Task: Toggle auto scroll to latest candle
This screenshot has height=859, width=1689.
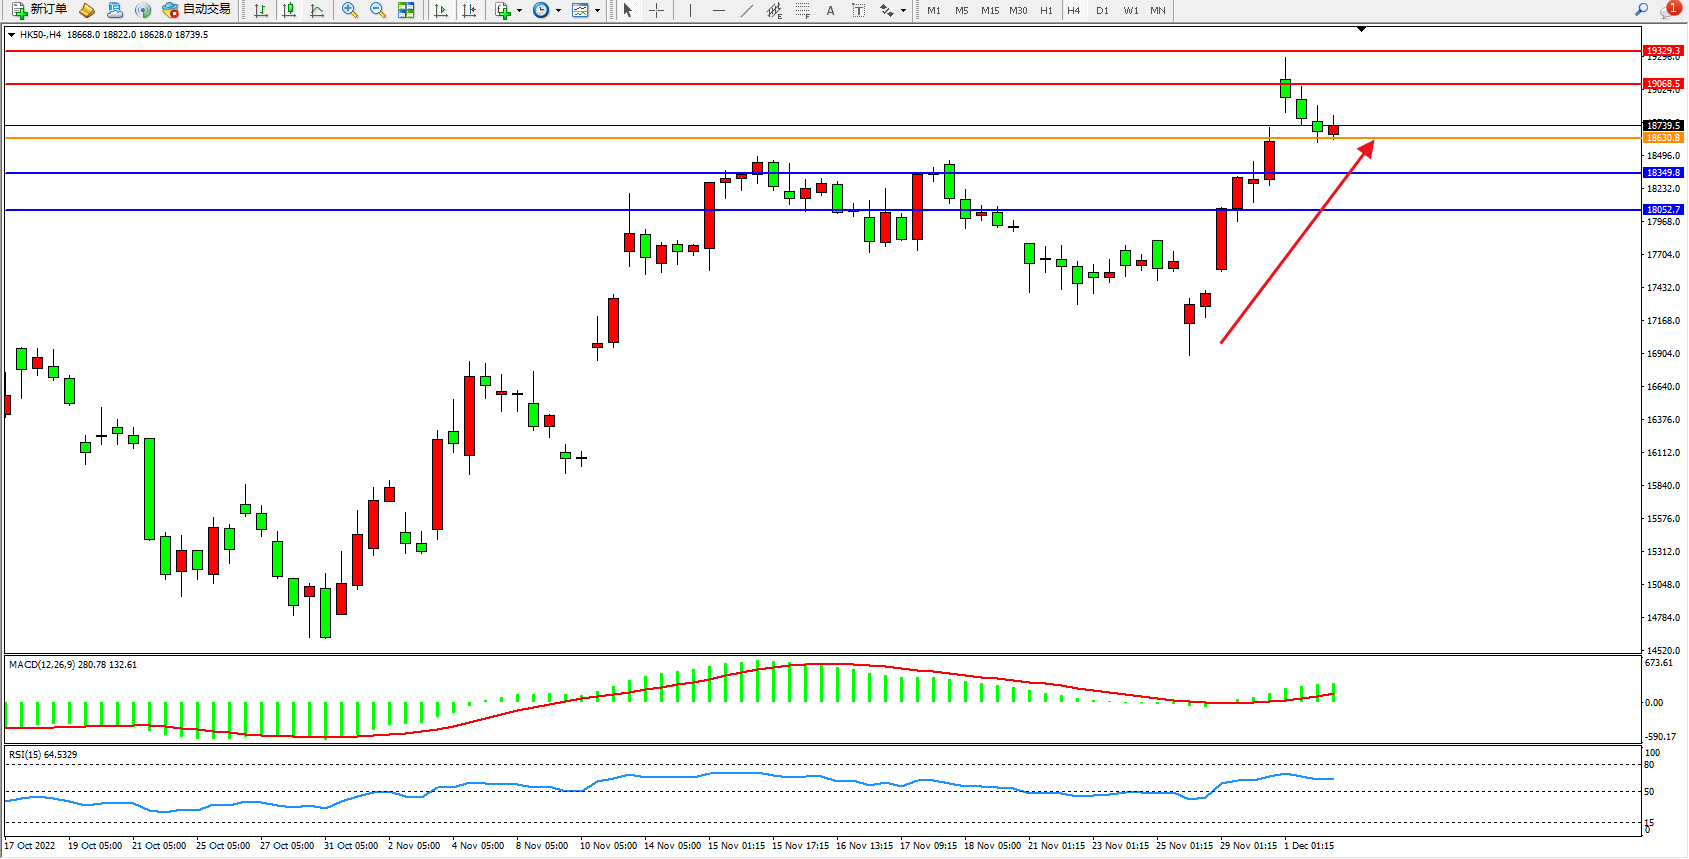Action: coord(441,10)
